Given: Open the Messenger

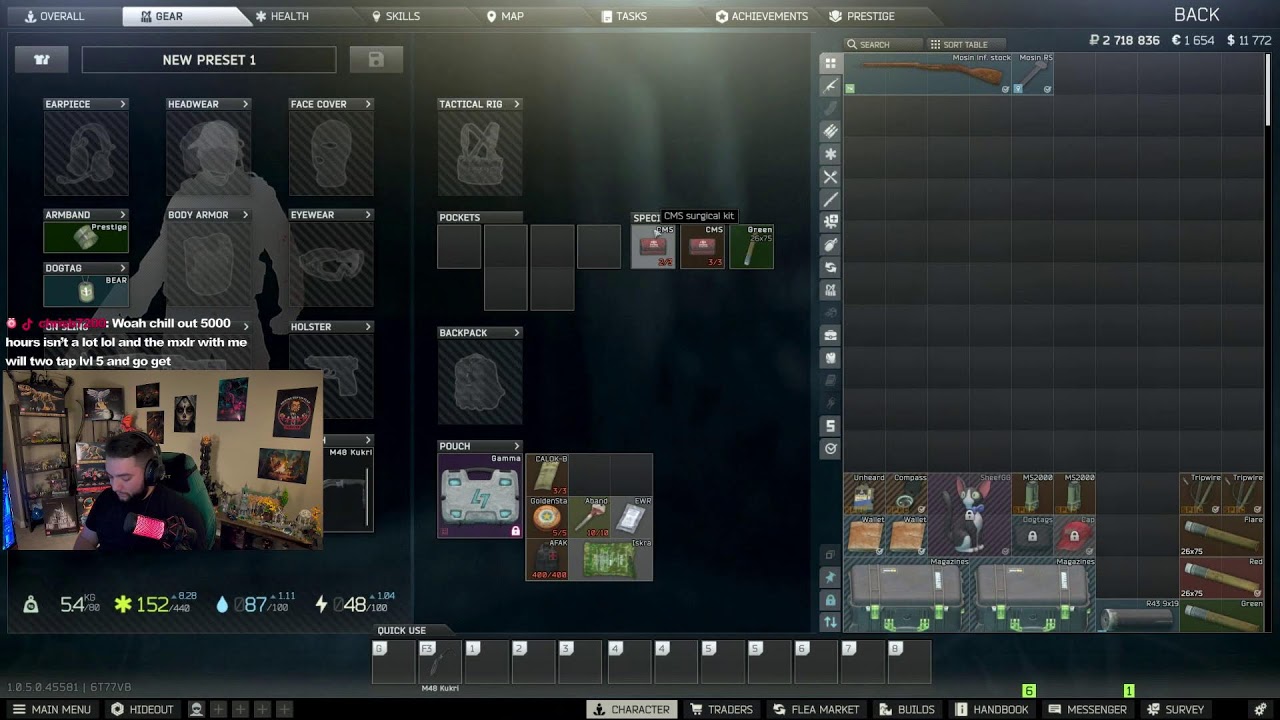Looking at the screenshot, I should 1087,709.
